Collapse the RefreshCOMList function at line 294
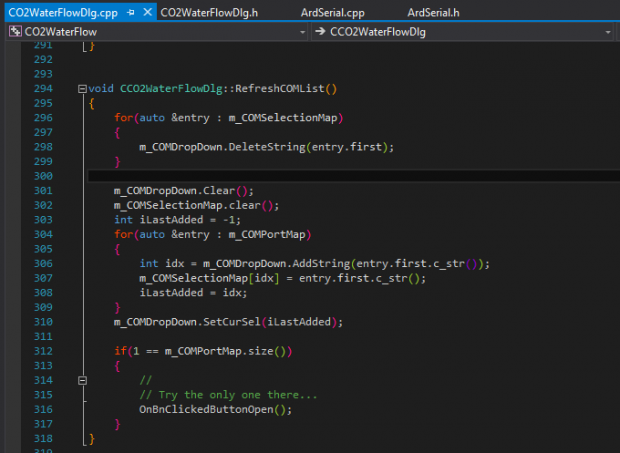Image resolution: width=620 pixels, height=453 pixels. (82, 89)
